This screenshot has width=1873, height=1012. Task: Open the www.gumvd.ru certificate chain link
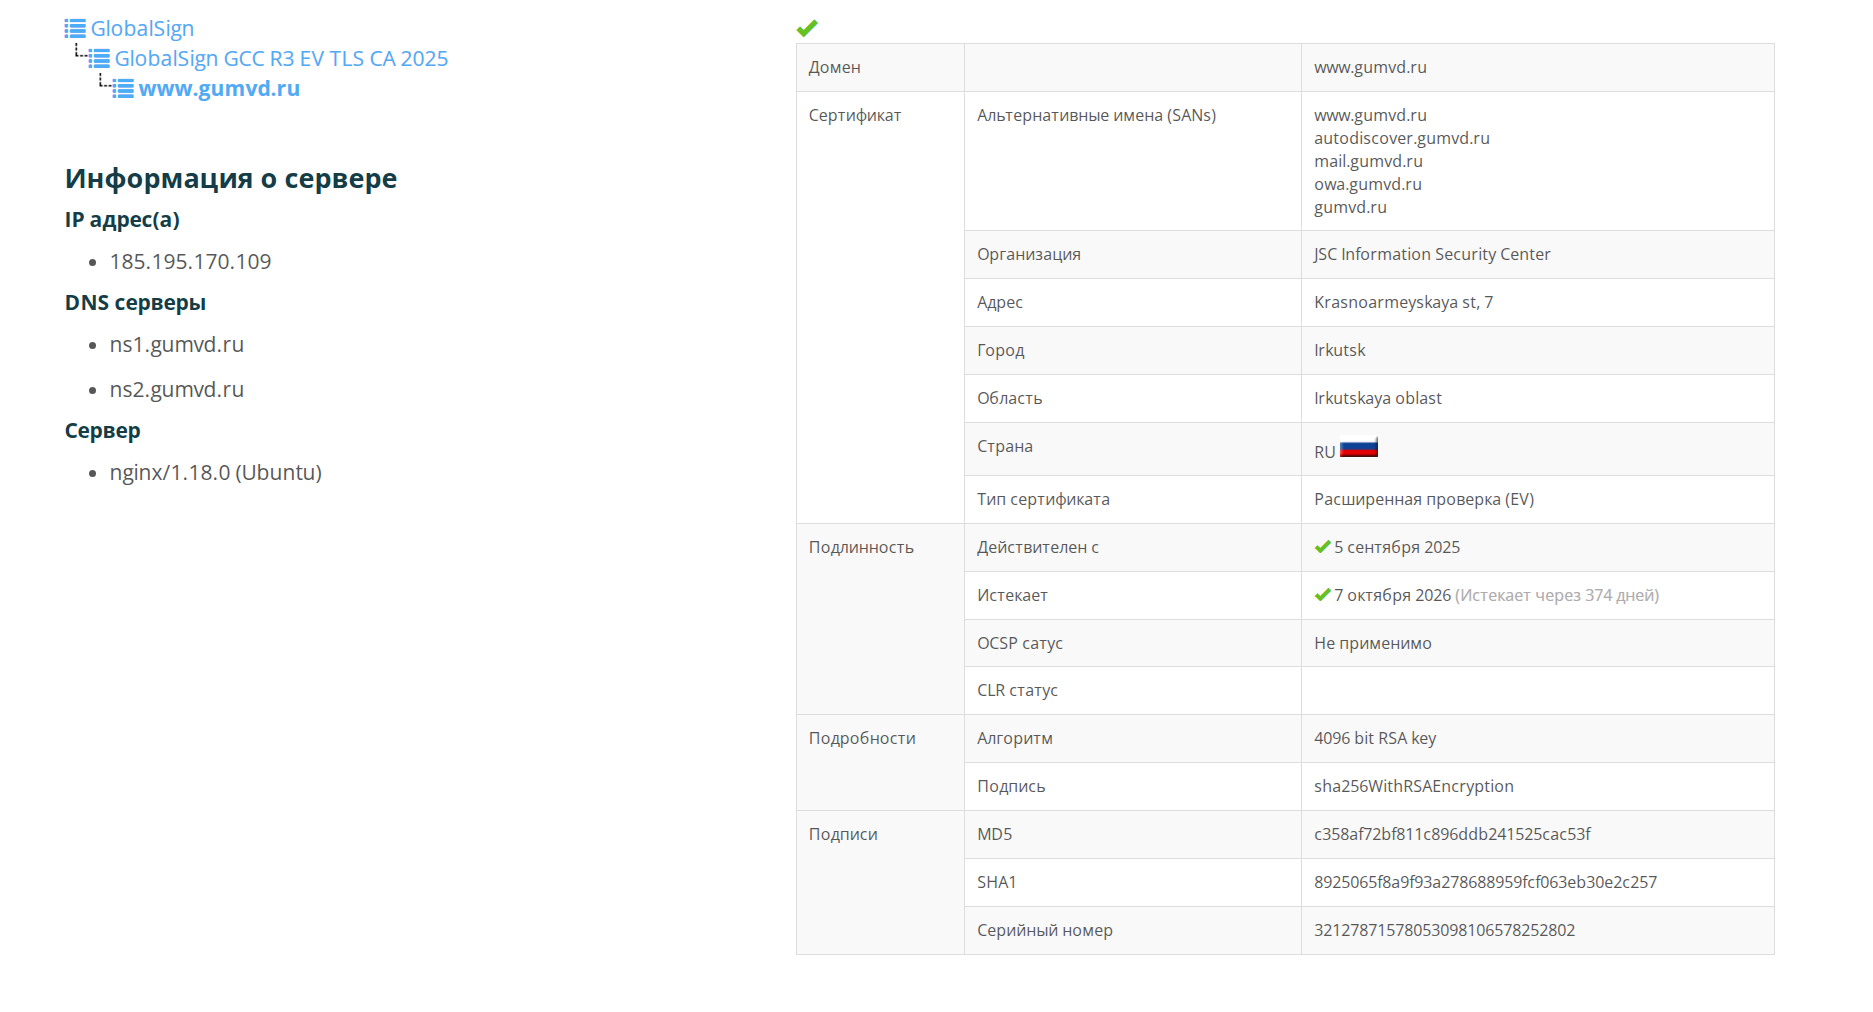[x=219, y=89]
